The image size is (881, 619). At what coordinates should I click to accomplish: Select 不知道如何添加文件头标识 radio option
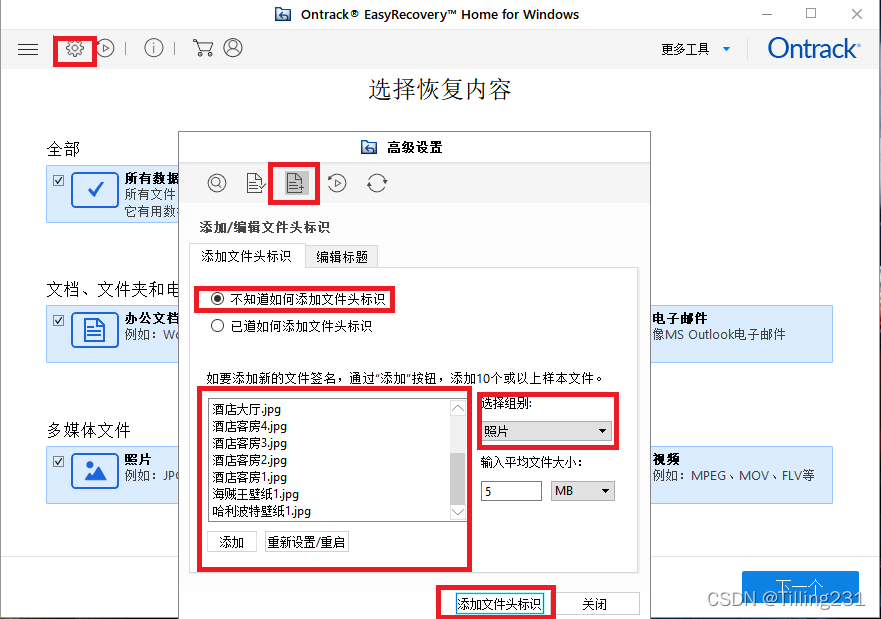point(298,299)
